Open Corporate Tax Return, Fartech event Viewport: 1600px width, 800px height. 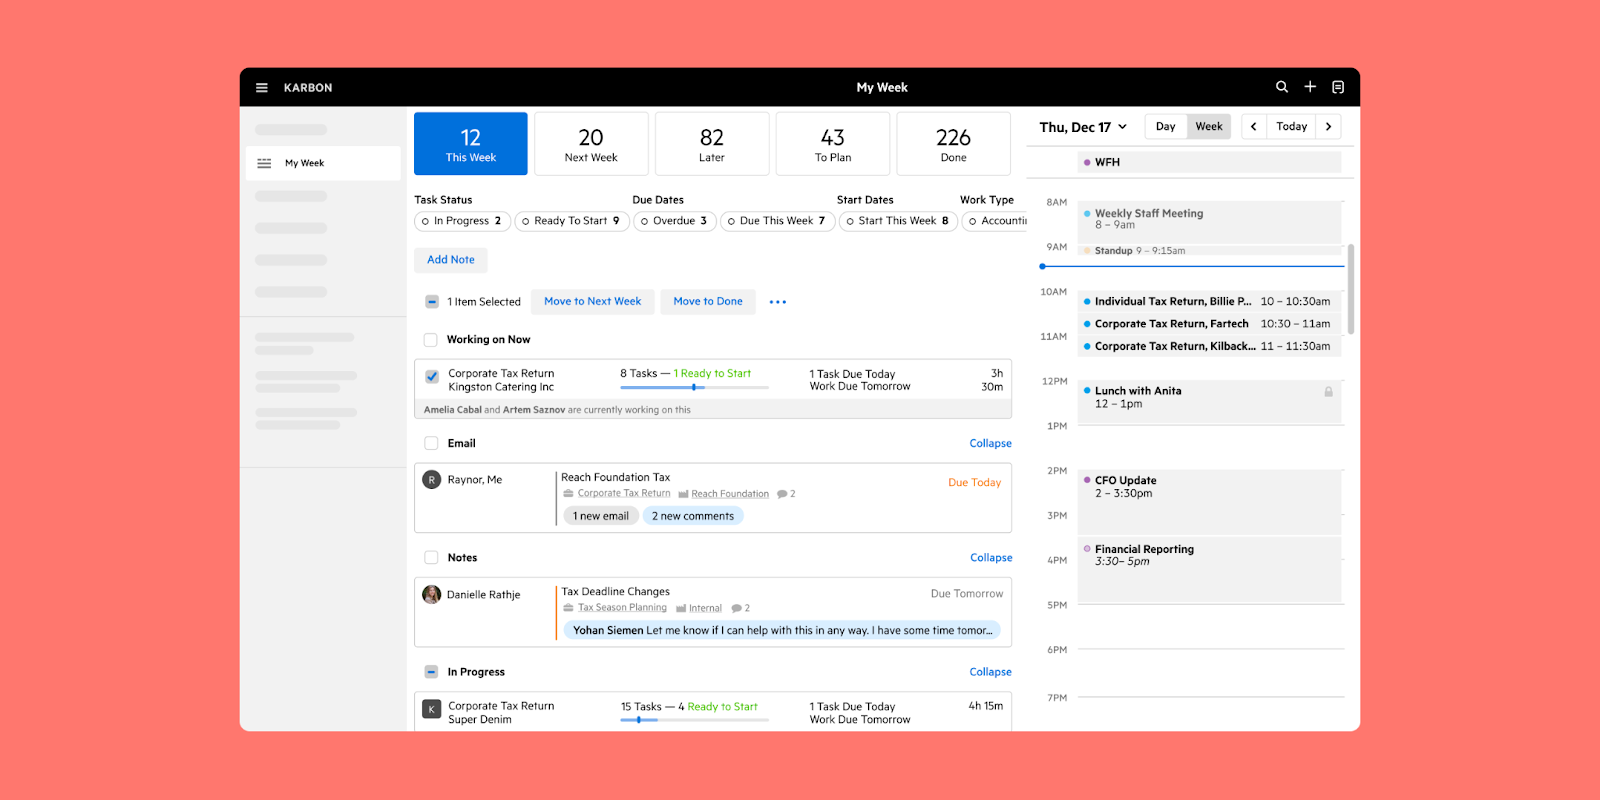pos(1209,324)
